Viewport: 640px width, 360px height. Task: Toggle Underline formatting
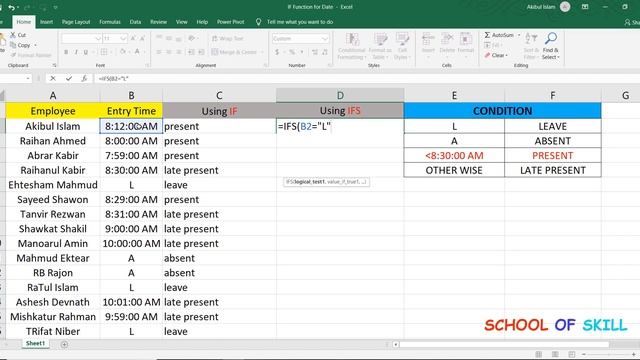tap(86, 52)
